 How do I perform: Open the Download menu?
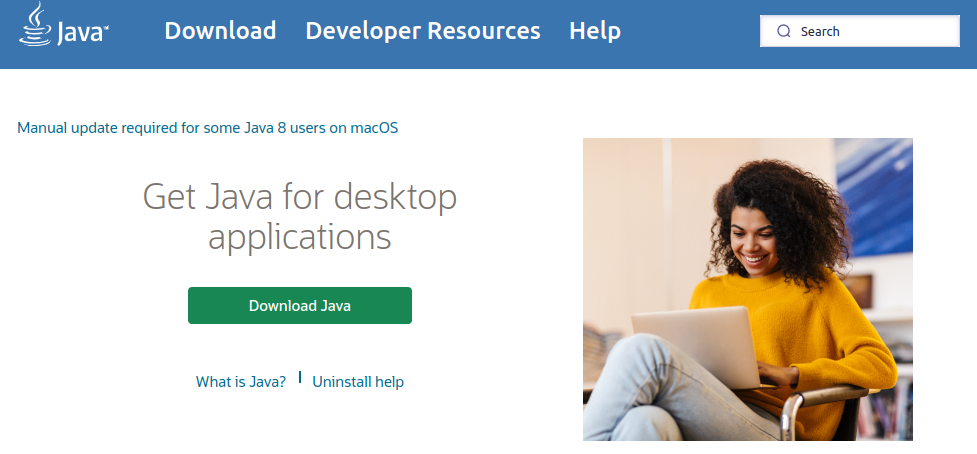click(220, 31)
